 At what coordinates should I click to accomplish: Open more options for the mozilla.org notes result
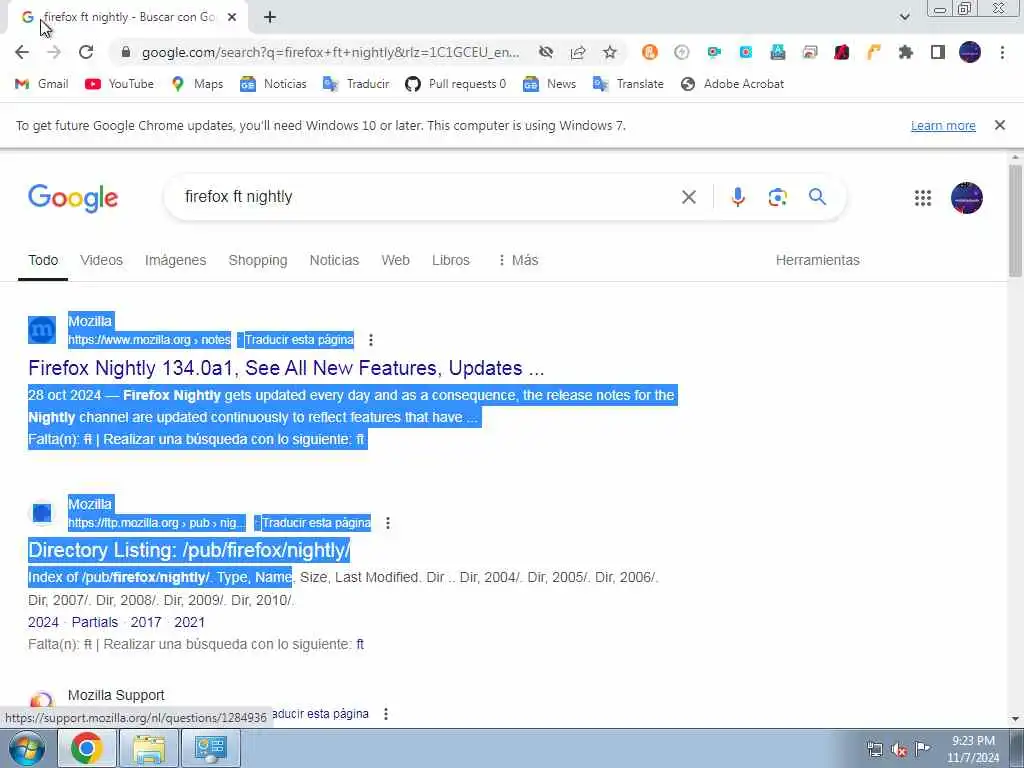[x=371, y=340]
